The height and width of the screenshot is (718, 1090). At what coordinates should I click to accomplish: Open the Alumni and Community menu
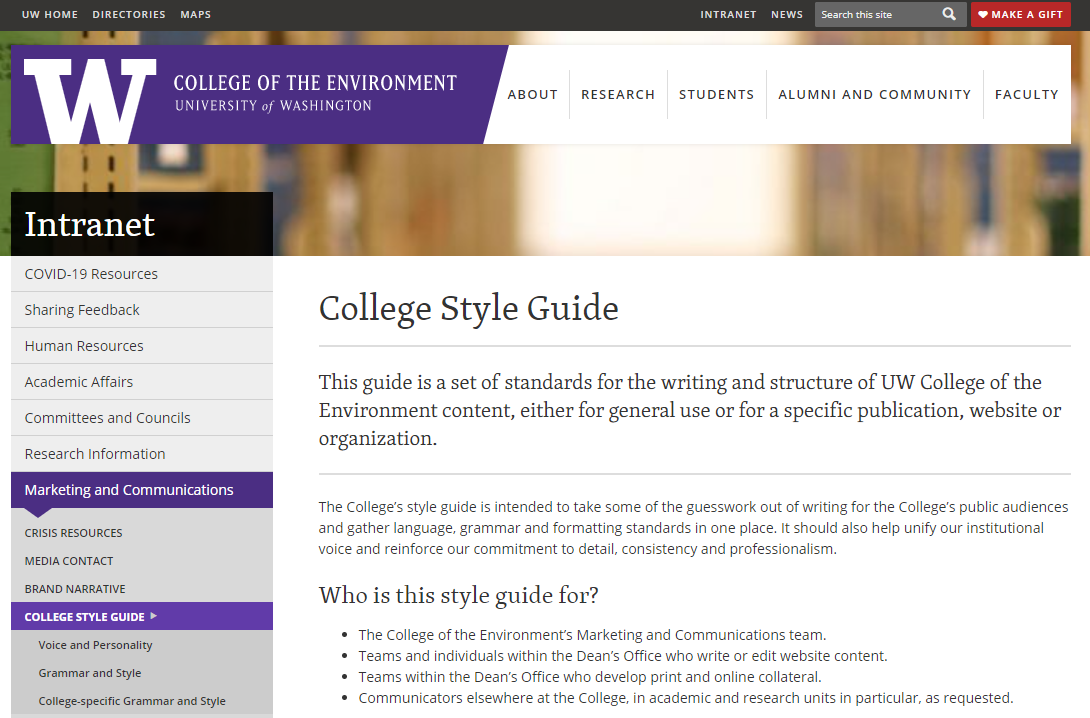[x=875, y=95]
